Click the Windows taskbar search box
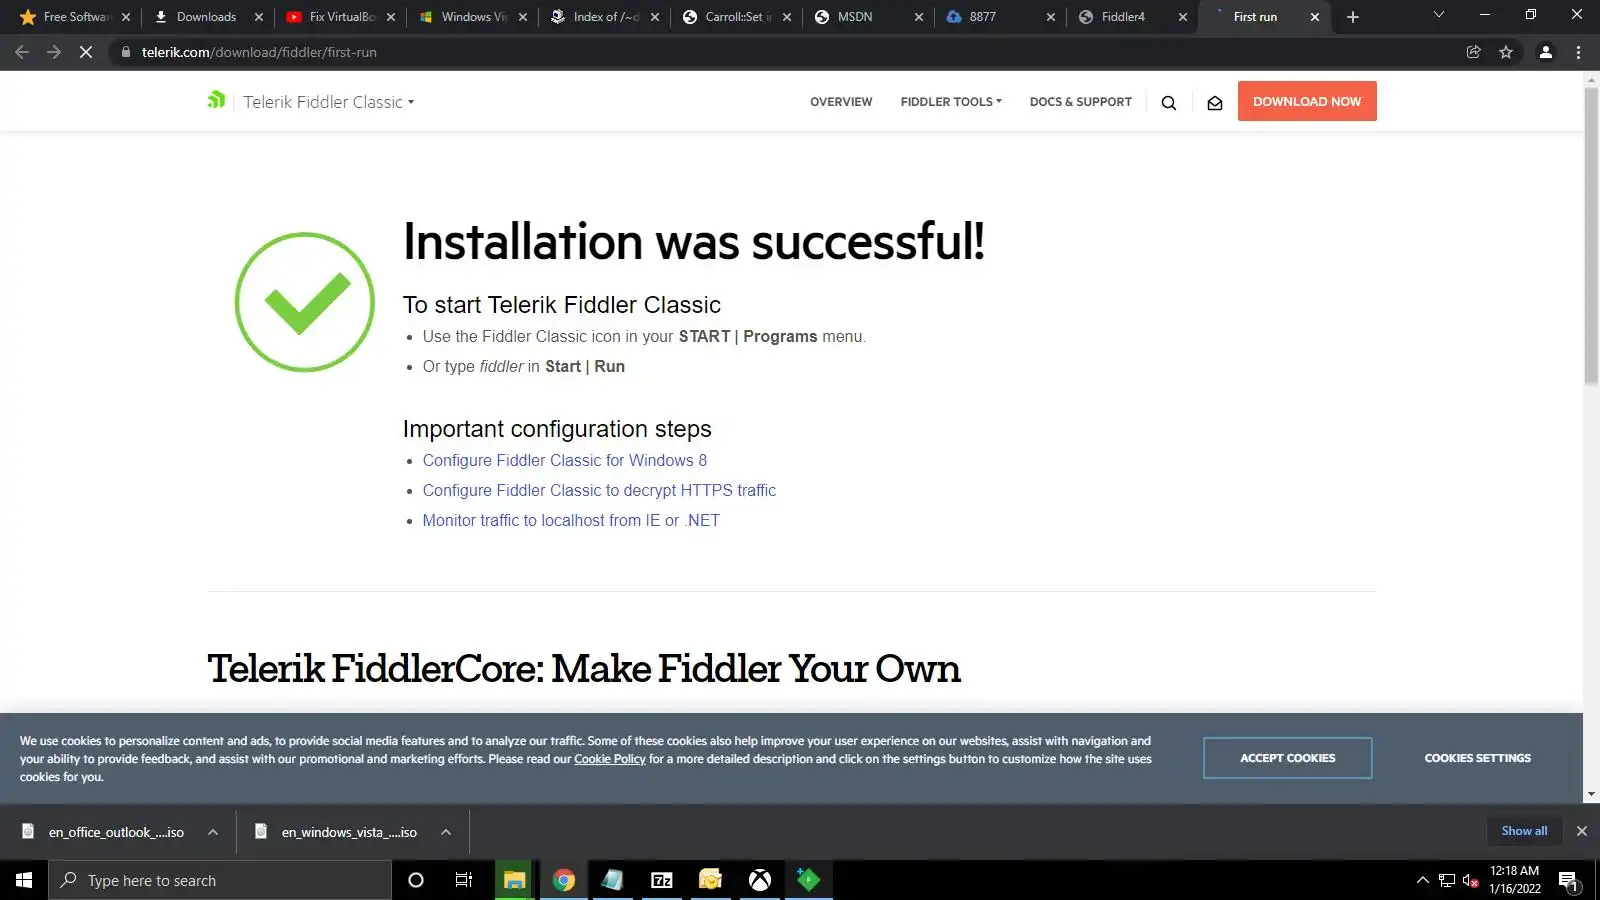The width and height of the screenshot is (1600, 900). point(220,880)
